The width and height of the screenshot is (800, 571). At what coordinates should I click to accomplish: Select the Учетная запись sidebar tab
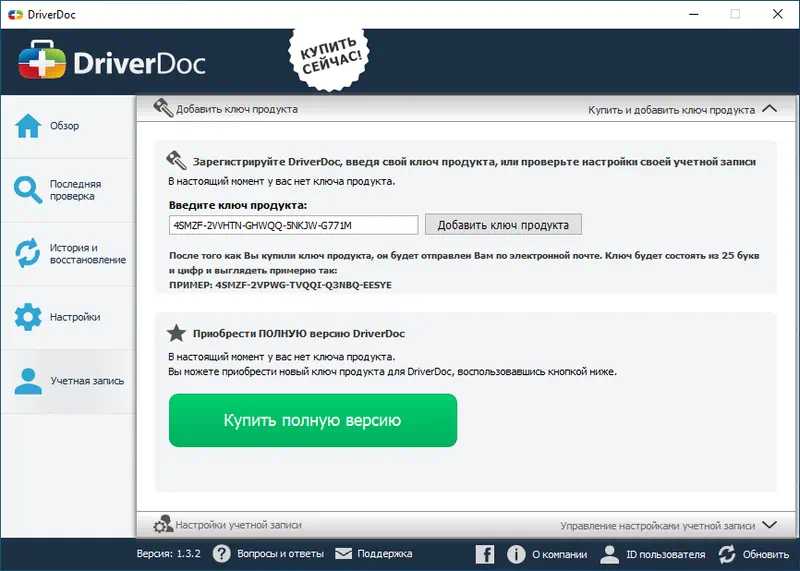pyautogui.click(x=68, y=381)
